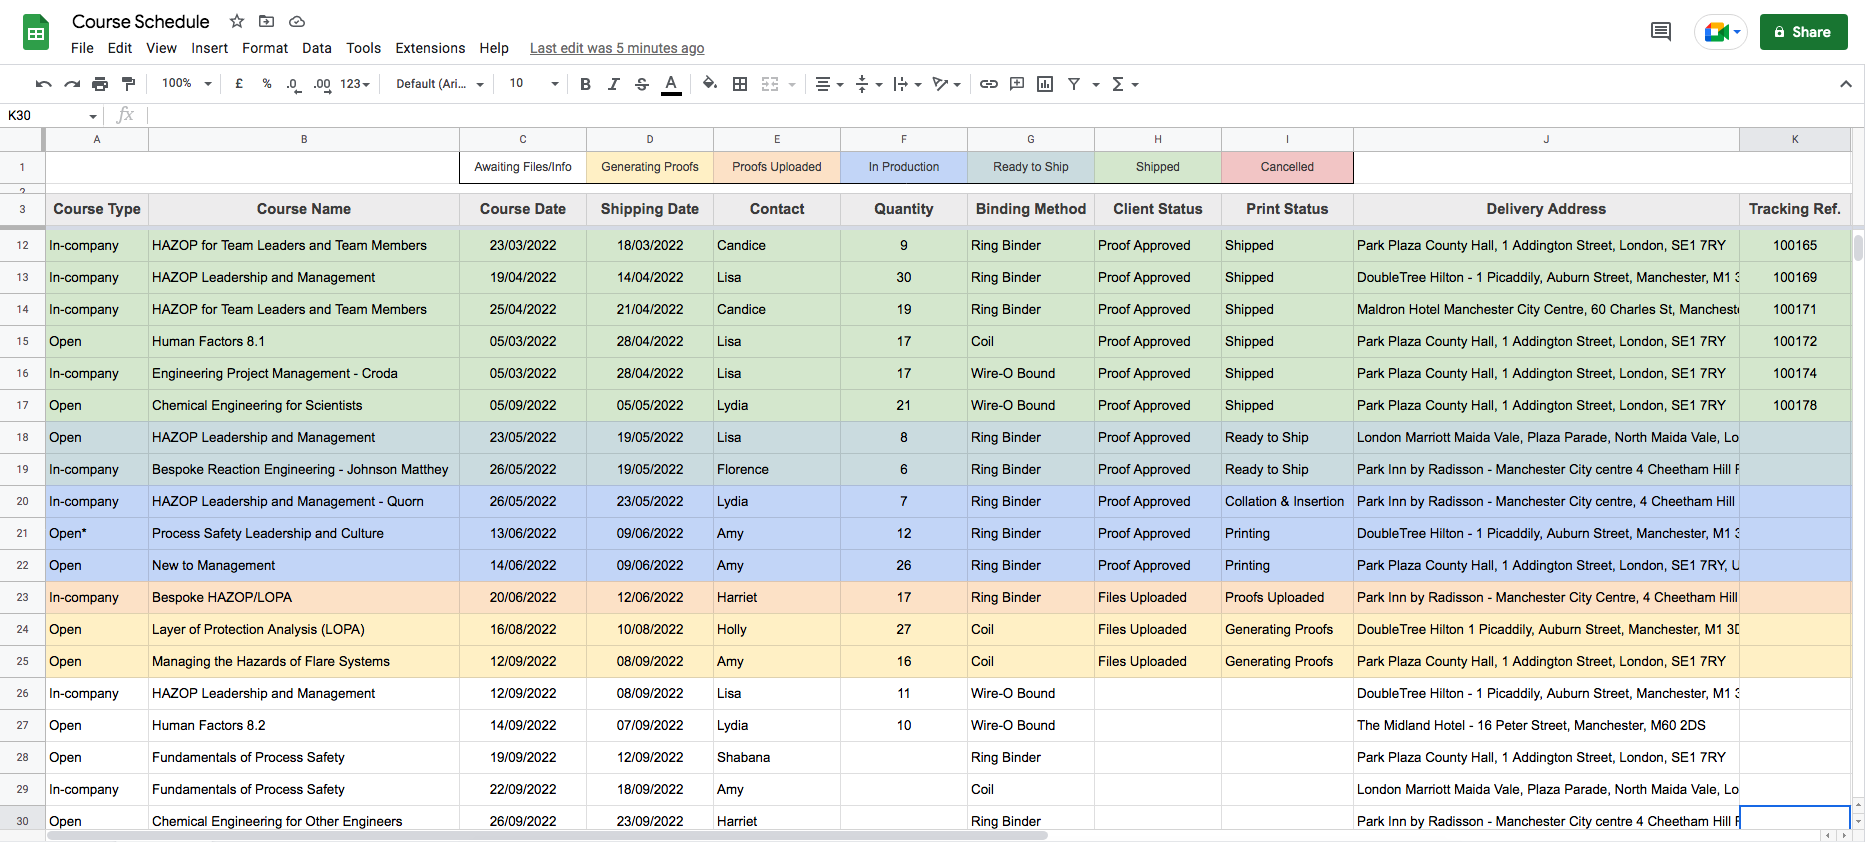Decrease decimal places icon

pyautogui.click(x=293, y=84)
